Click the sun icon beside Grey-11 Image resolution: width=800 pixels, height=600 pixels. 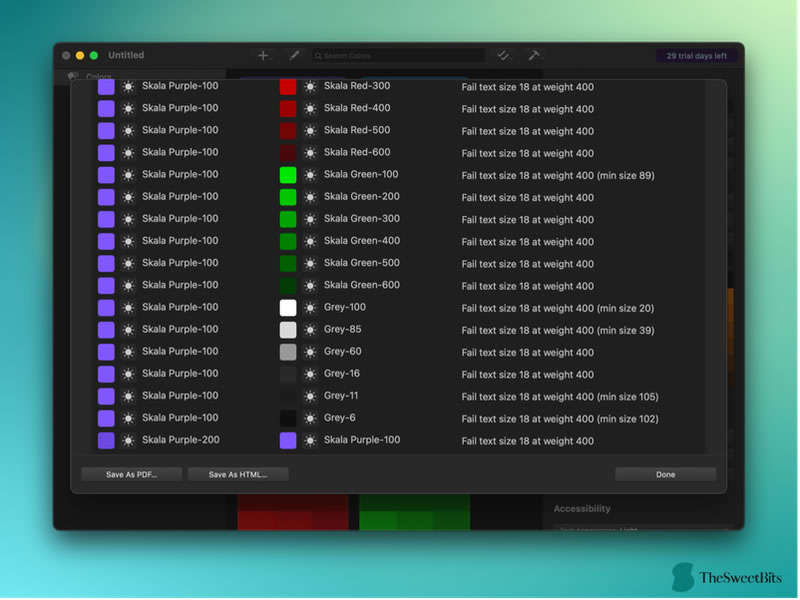[310, 396]
